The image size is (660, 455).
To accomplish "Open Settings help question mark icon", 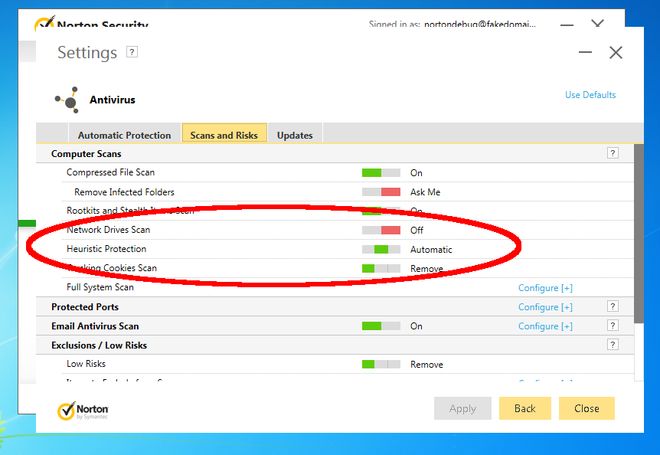I will click(132, 52).
